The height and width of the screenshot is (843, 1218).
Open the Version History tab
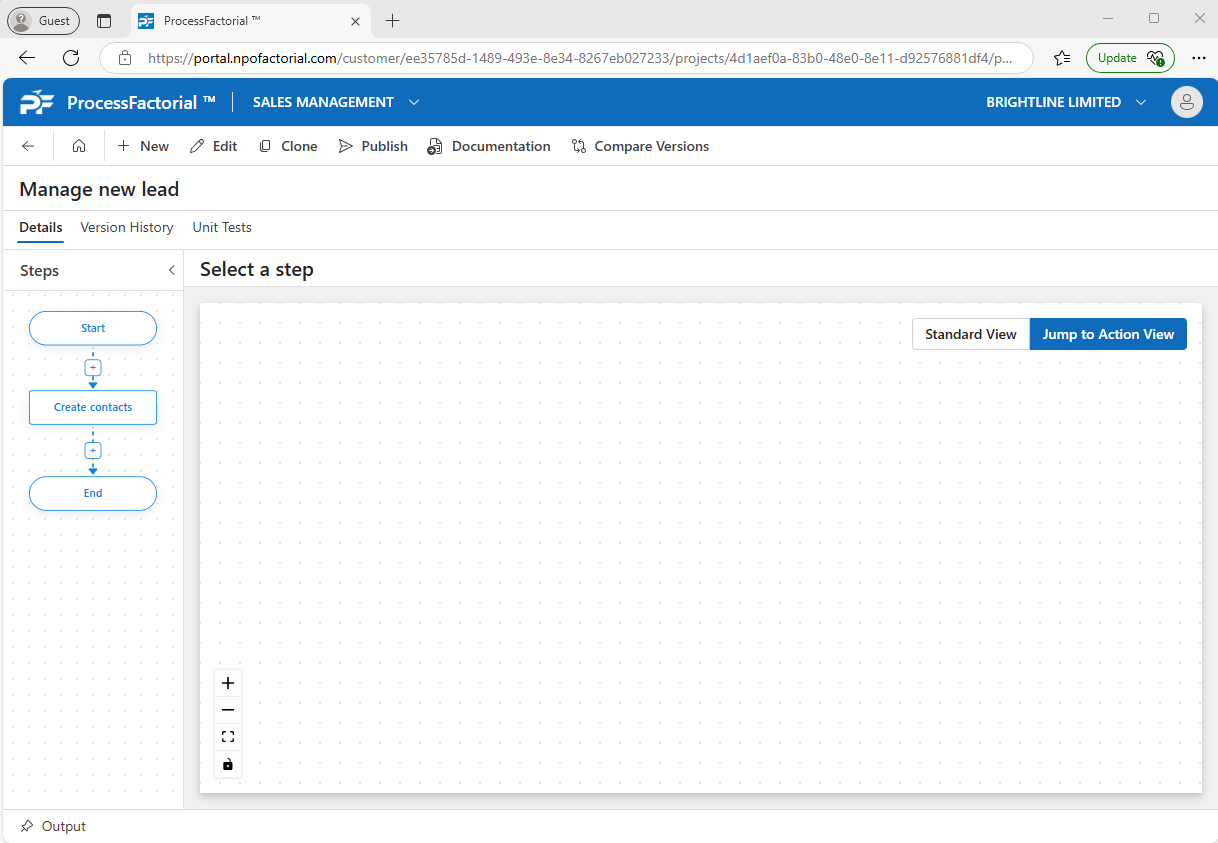[x=127, y=227]
